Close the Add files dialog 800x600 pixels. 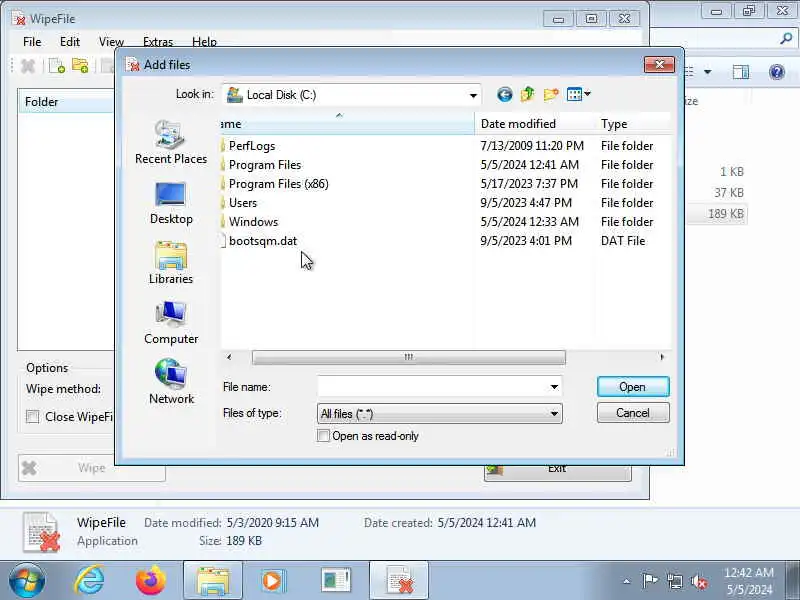pyautogui.click(x=659, y=65)
